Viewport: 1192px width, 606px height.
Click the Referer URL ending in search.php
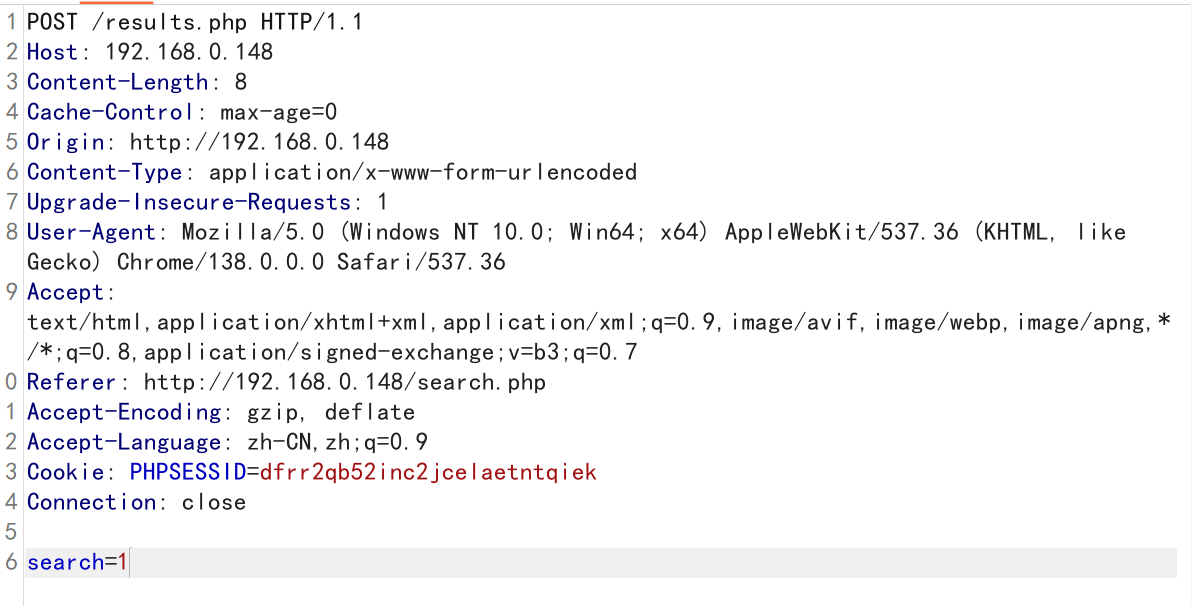tap(344, 382)
